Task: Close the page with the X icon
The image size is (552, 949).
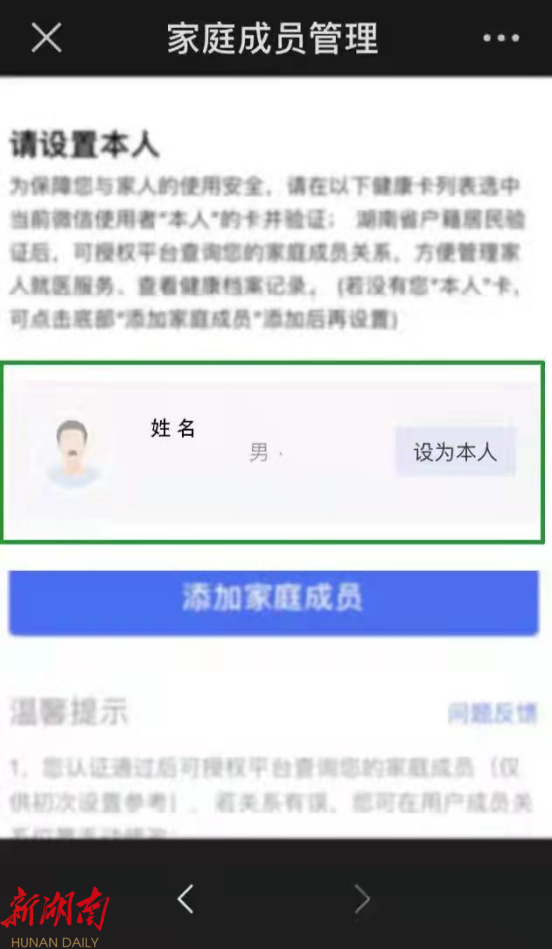Action: [x=47, y=38]
